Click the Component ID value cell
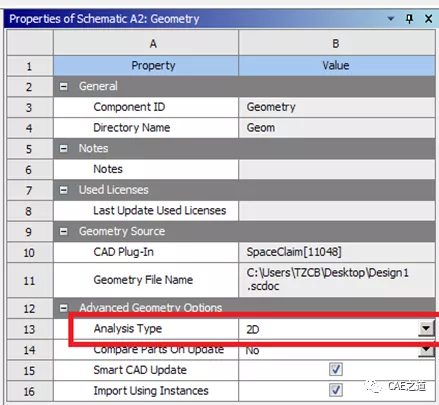The height and width of the screenshot is (405, 439). pos(337,107)
